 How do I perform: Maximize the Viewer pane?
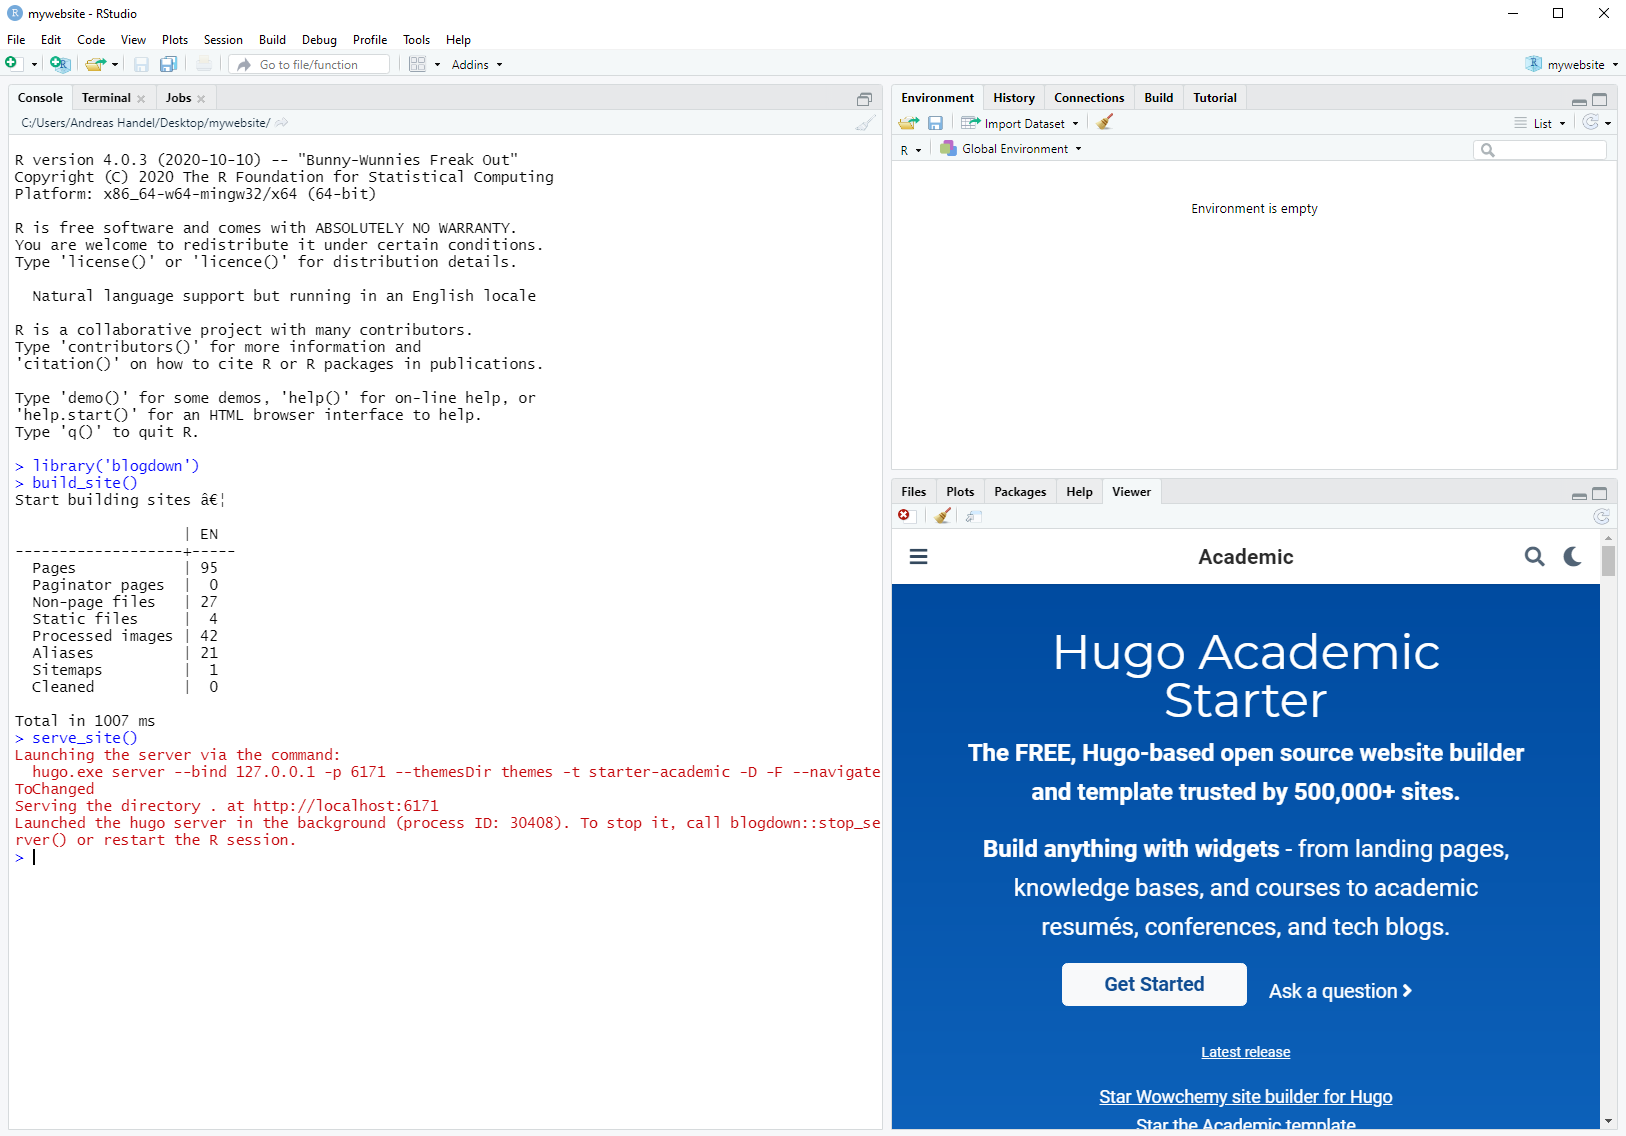[1599, 494]
